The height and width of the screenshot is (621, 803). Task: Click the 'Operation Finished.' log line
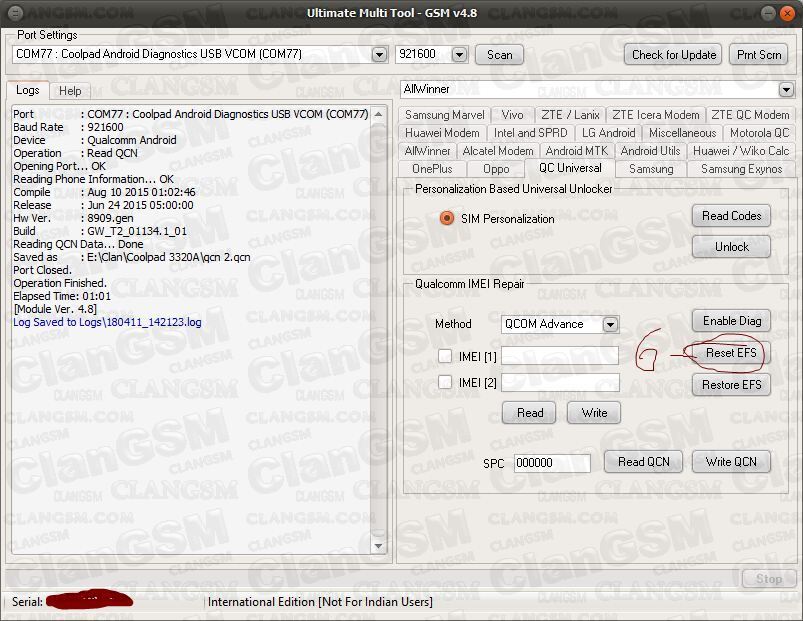60,283
